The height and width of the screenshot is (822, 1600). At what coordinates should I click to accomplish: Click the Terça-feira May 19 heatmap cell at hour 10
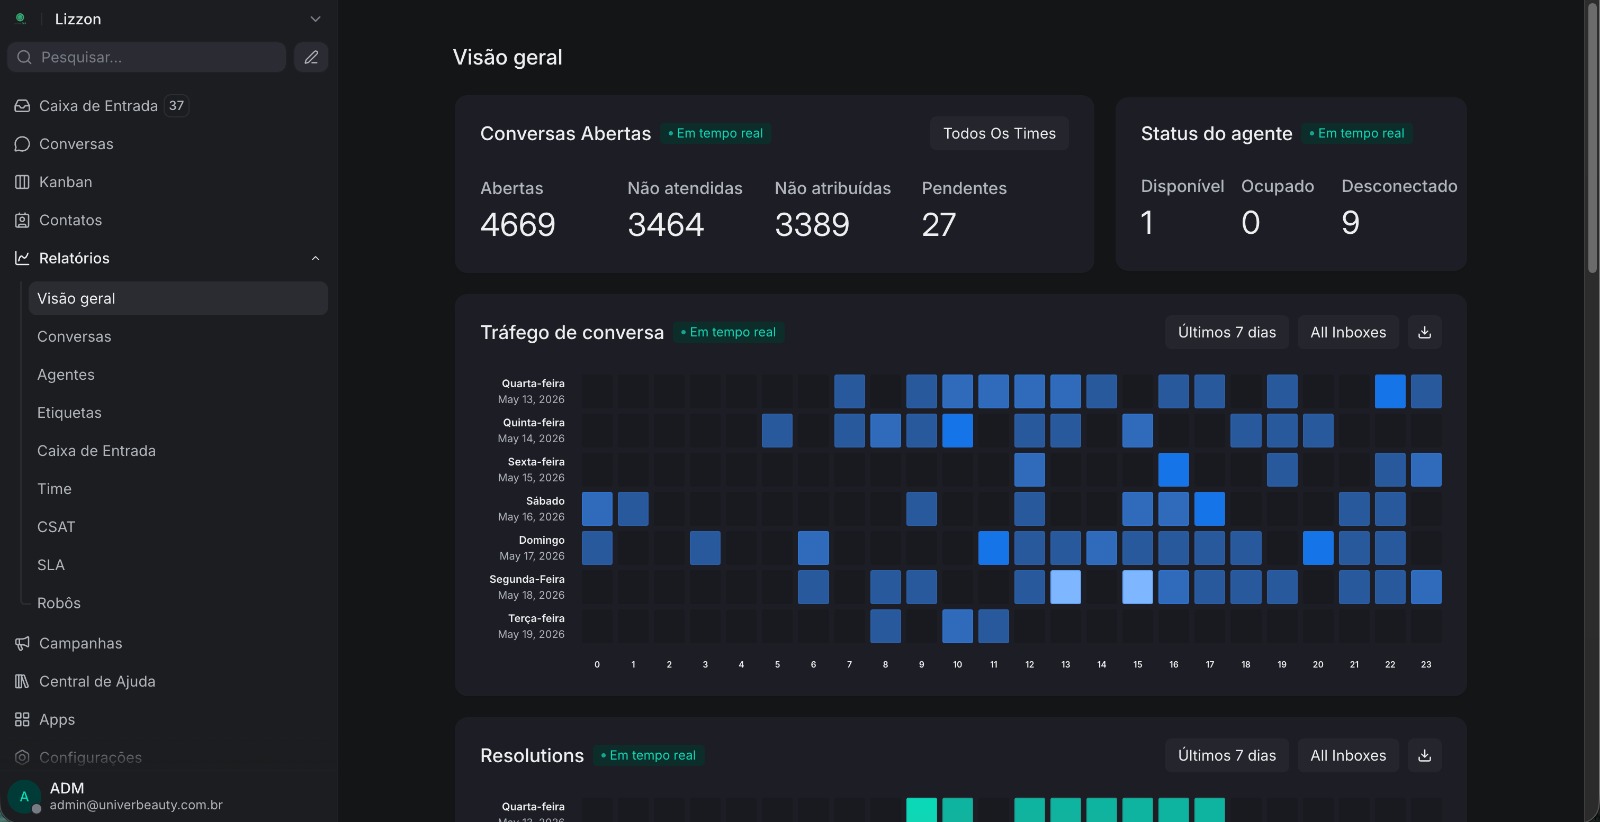click(x=957, y=626)
